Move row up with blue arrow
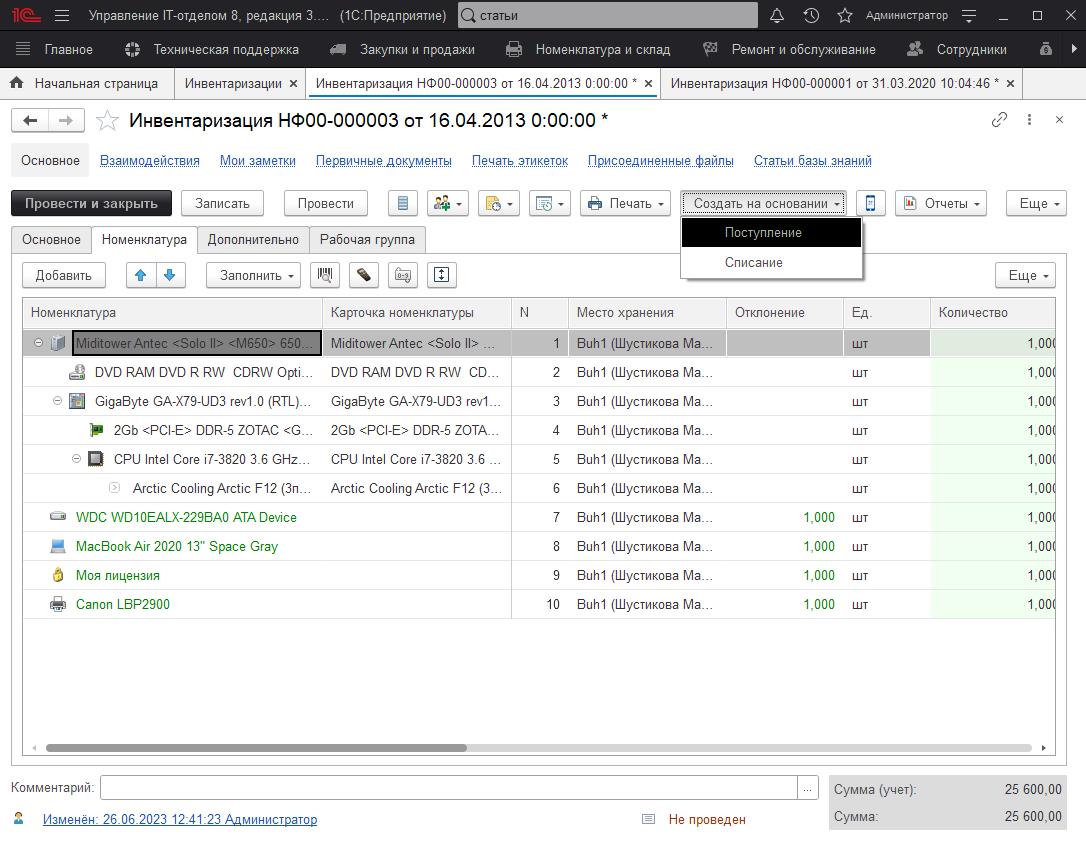Screen dimensions: 1086x841 point(141,275)
